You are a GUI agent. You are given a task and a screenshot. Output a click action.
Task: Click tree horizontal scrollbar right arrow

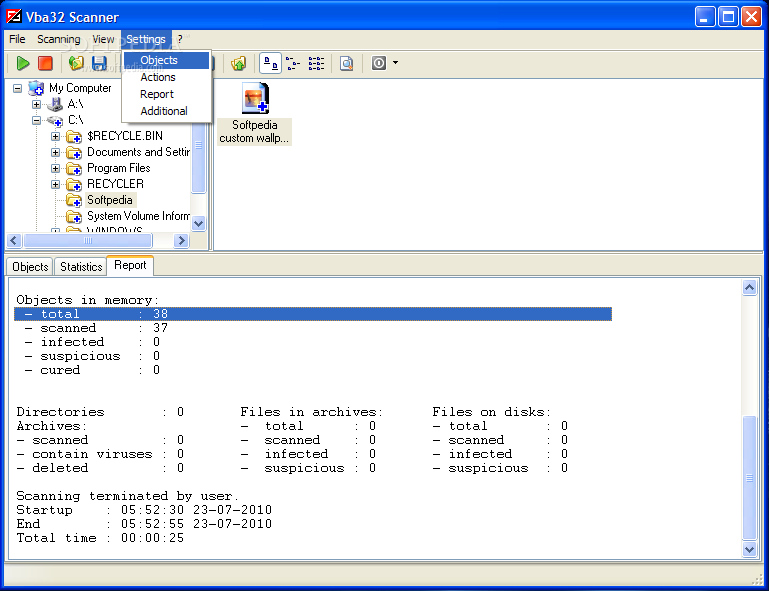tap(181, 240)
